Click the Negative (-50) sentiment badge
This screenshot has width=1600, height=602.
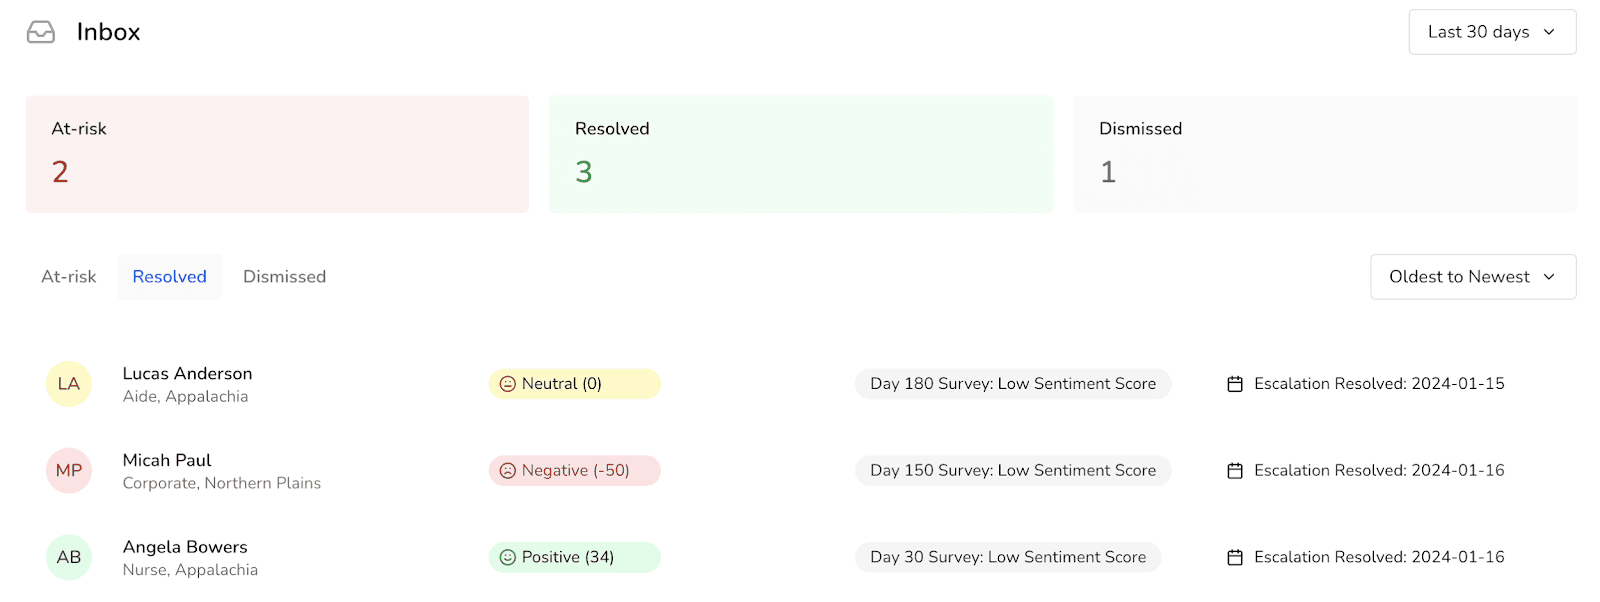(575, 471)
